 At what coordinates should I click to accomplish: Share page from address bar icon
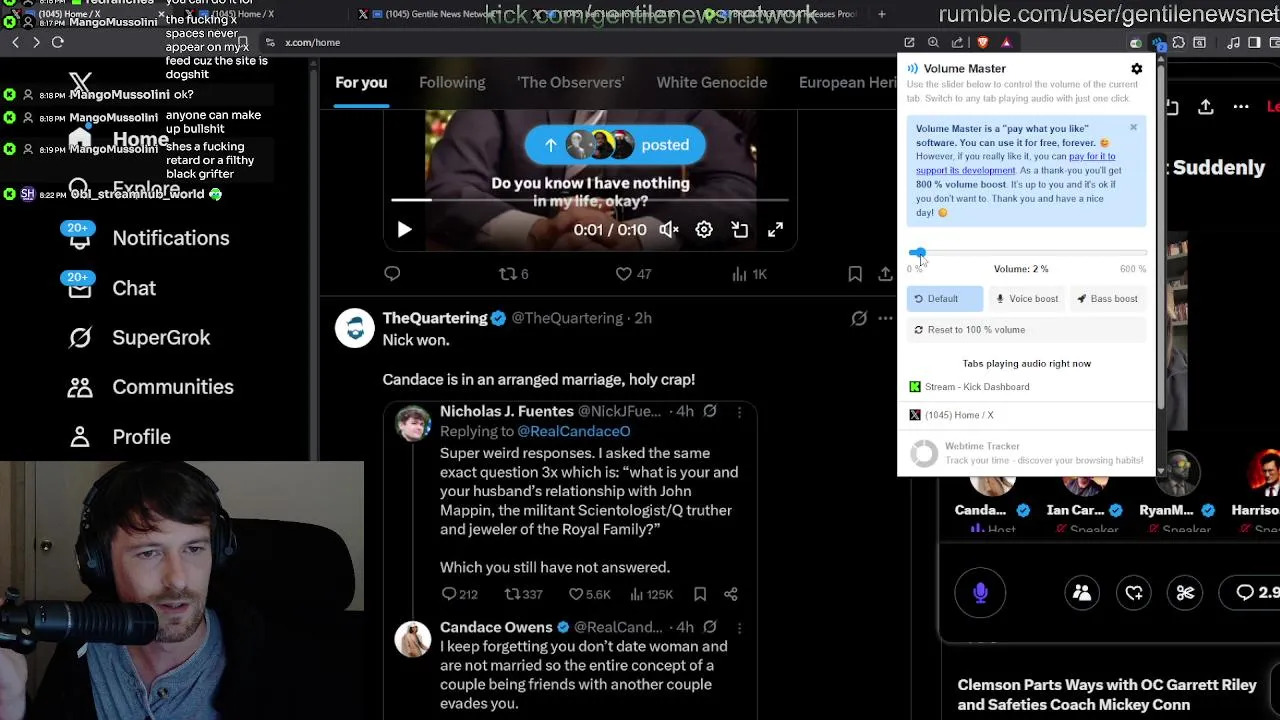[x=957, y=42]
